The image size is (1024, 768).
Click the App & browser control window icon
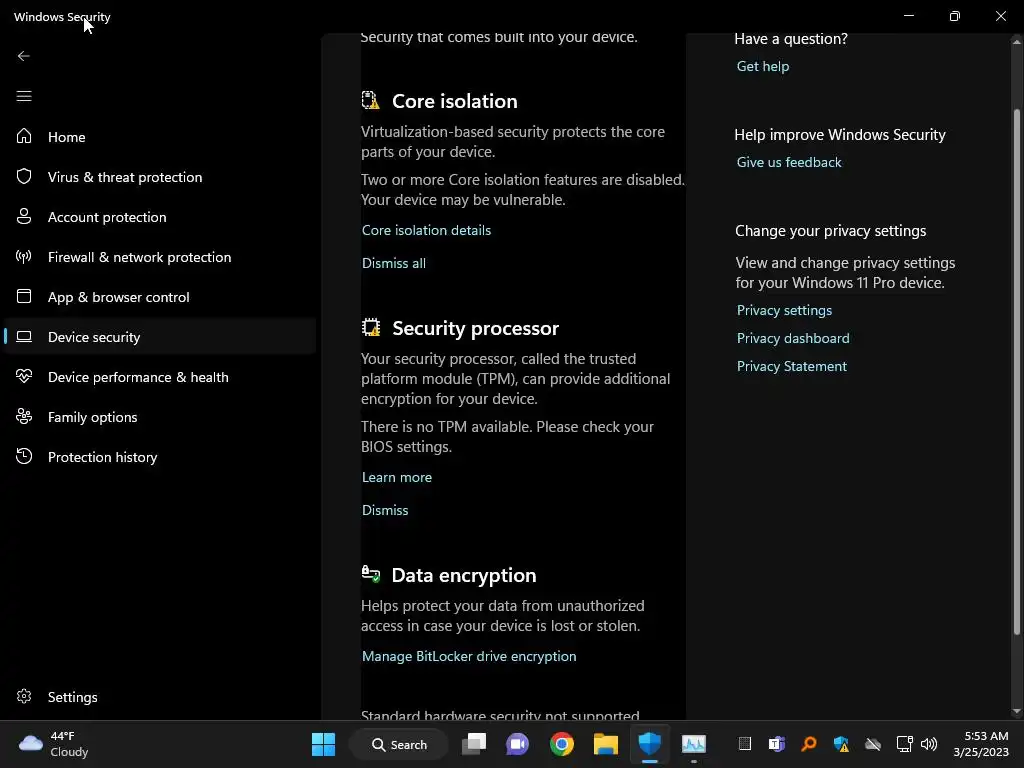click(x=24, y=296)
